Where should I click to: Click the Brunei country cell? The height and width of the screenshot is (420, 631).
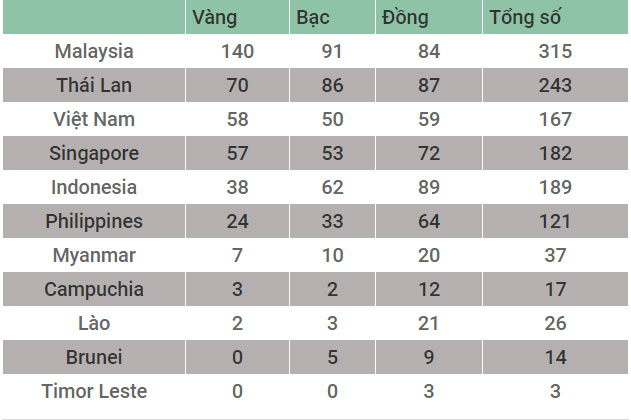[94, 357]
